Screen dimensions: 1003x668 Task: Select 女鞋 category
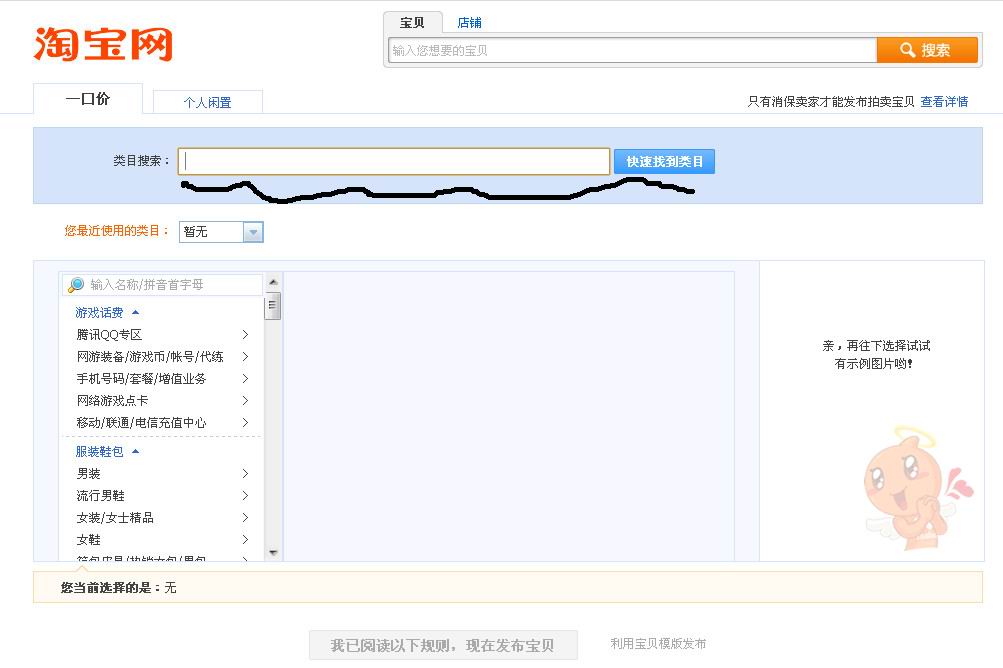[88, 540]
